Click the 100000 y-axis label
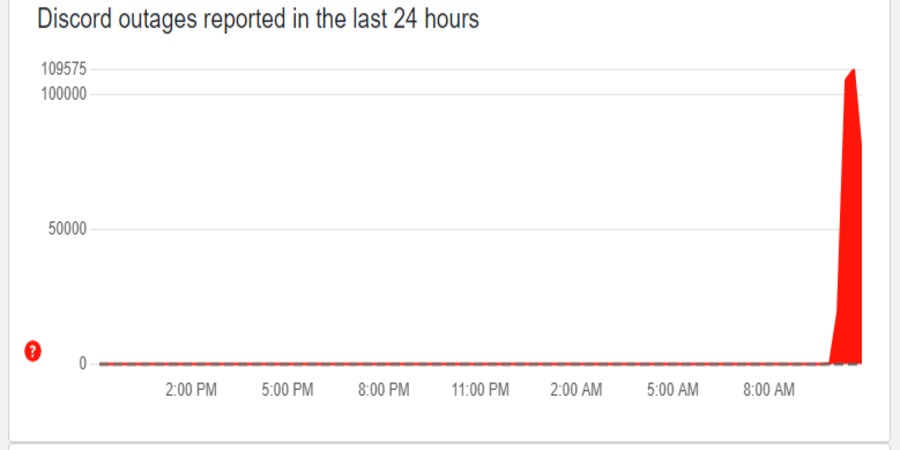The image size is (900, 450). point(63,94)
